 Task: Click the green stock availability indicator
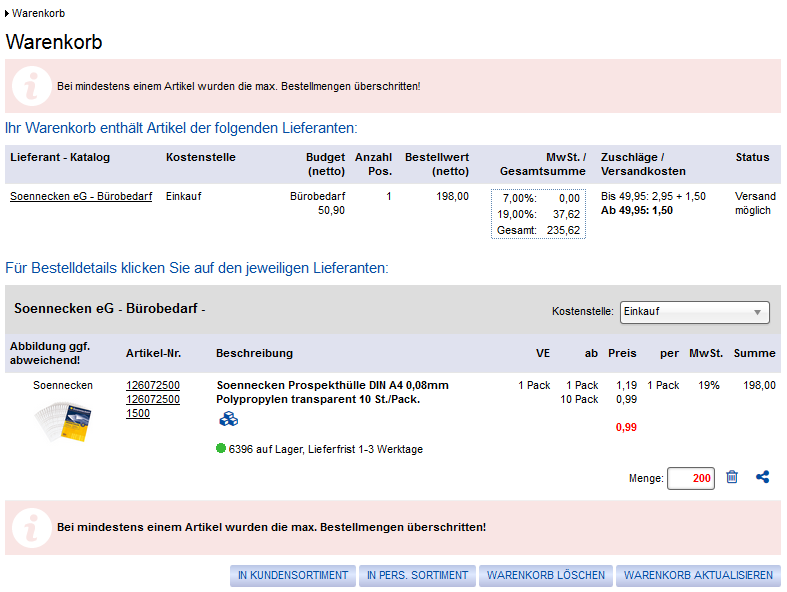[220, 448]
